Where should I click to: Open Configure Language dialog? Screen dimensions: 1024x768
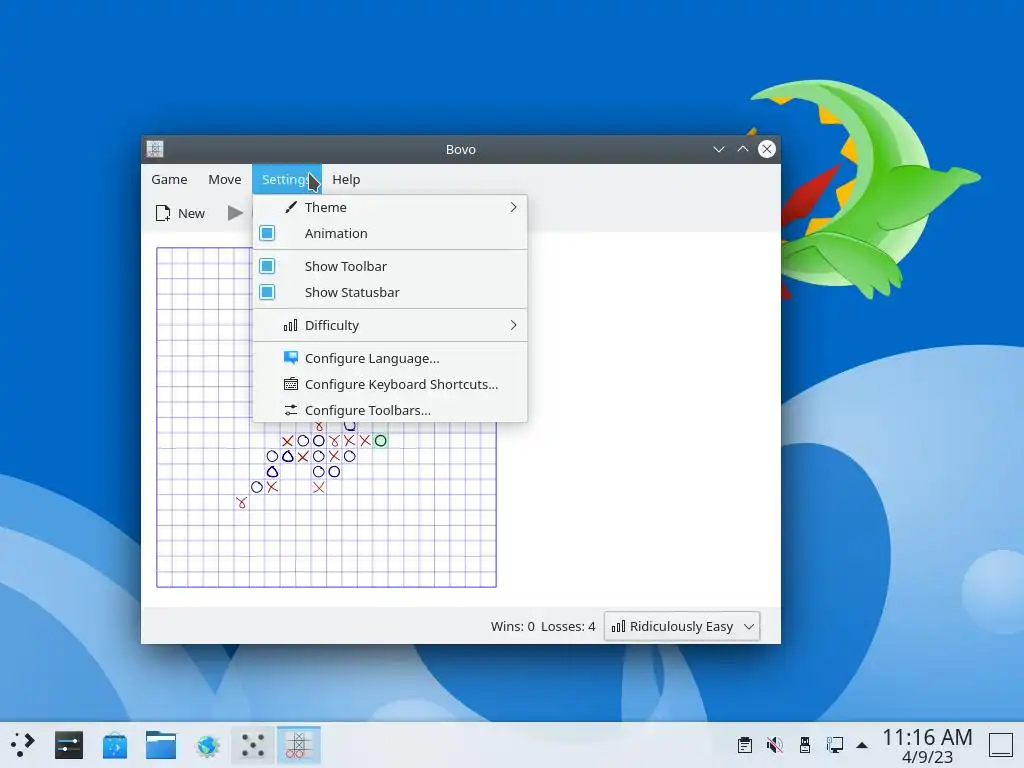(390, 358)
